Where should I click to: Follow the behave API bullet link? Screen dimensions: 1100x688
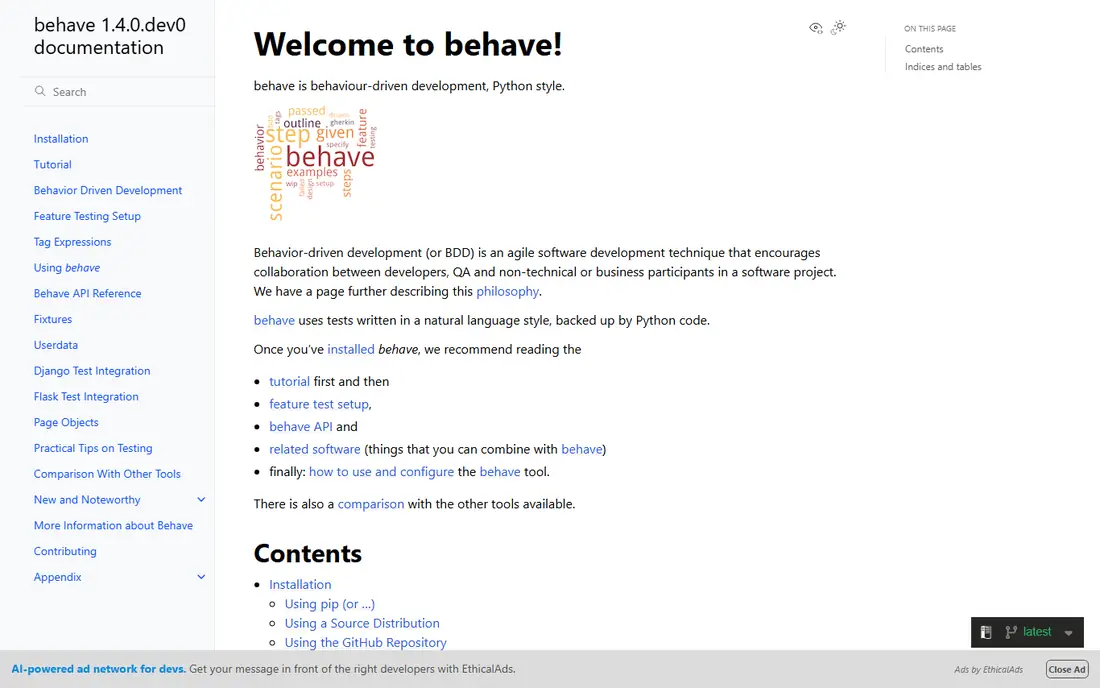coord(301,426)
